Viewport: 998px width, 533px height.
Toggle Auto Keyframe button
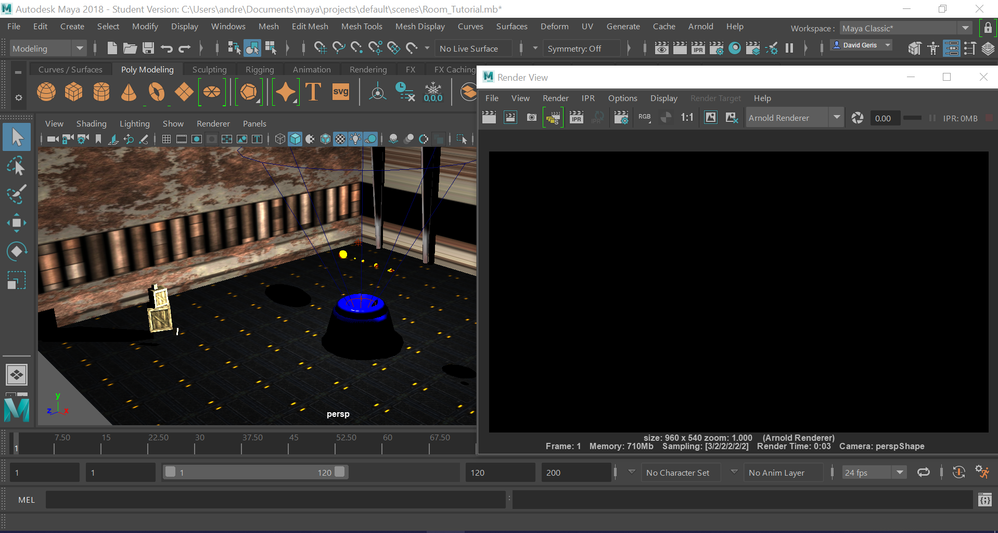tap(959, 473)
